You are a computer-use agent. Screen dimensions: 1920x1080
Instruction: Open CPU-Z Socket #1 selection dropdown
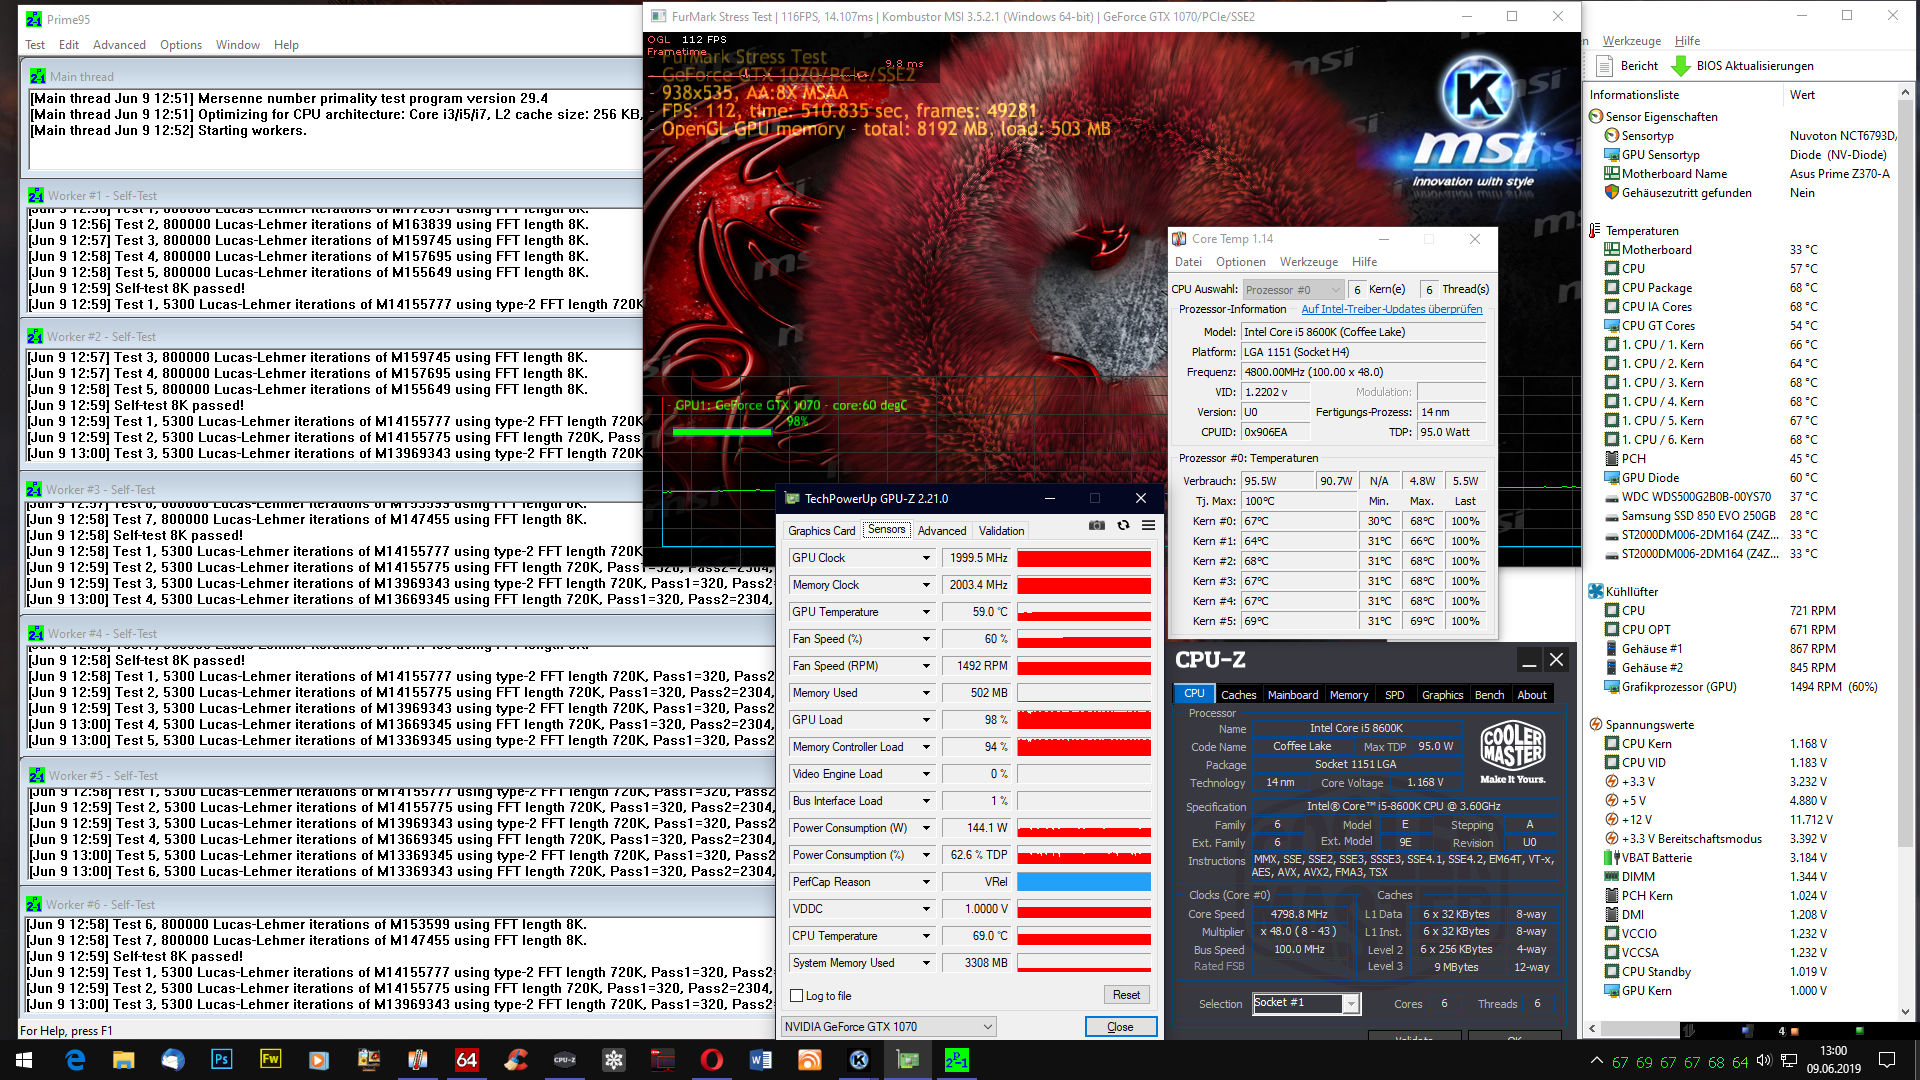(1350, 1004)
